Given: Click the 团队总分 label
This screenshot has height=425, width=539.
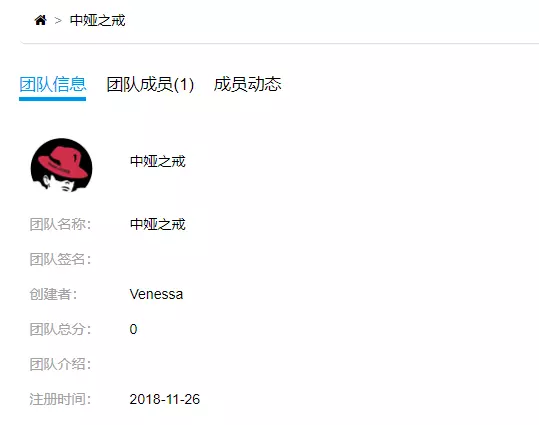Looking at the screenshot, I should click(60, 329).
